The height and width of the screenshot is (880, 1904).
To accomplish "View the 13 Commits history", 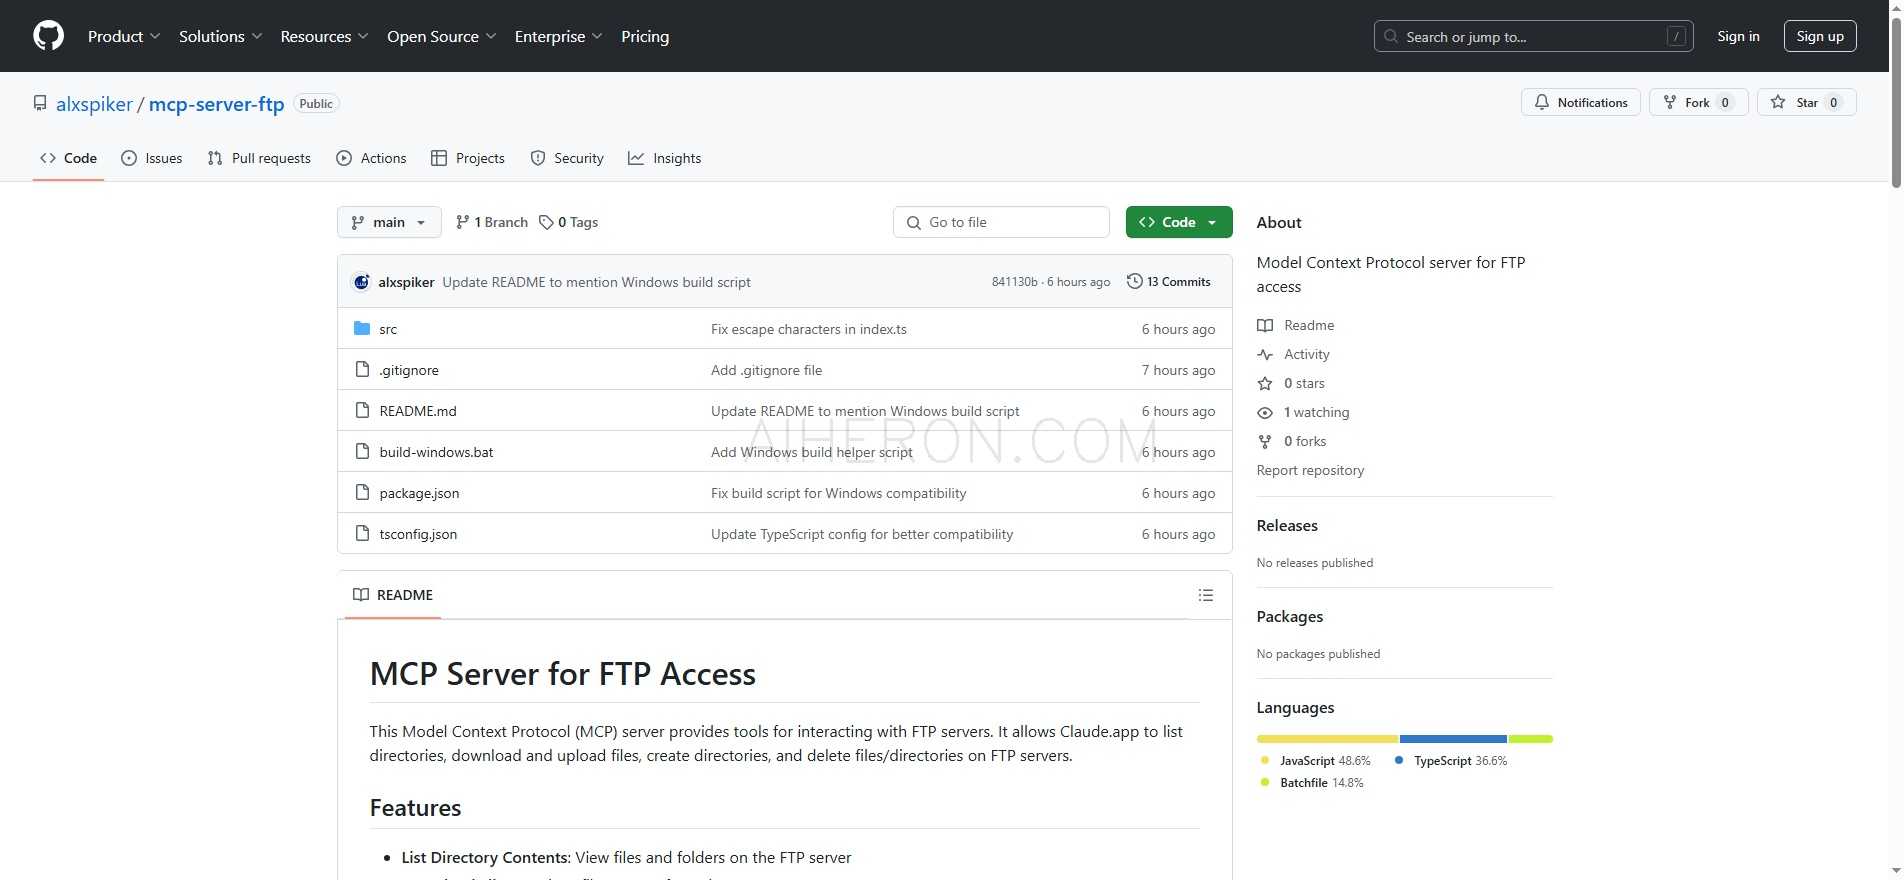I will tap(1169, 282).
